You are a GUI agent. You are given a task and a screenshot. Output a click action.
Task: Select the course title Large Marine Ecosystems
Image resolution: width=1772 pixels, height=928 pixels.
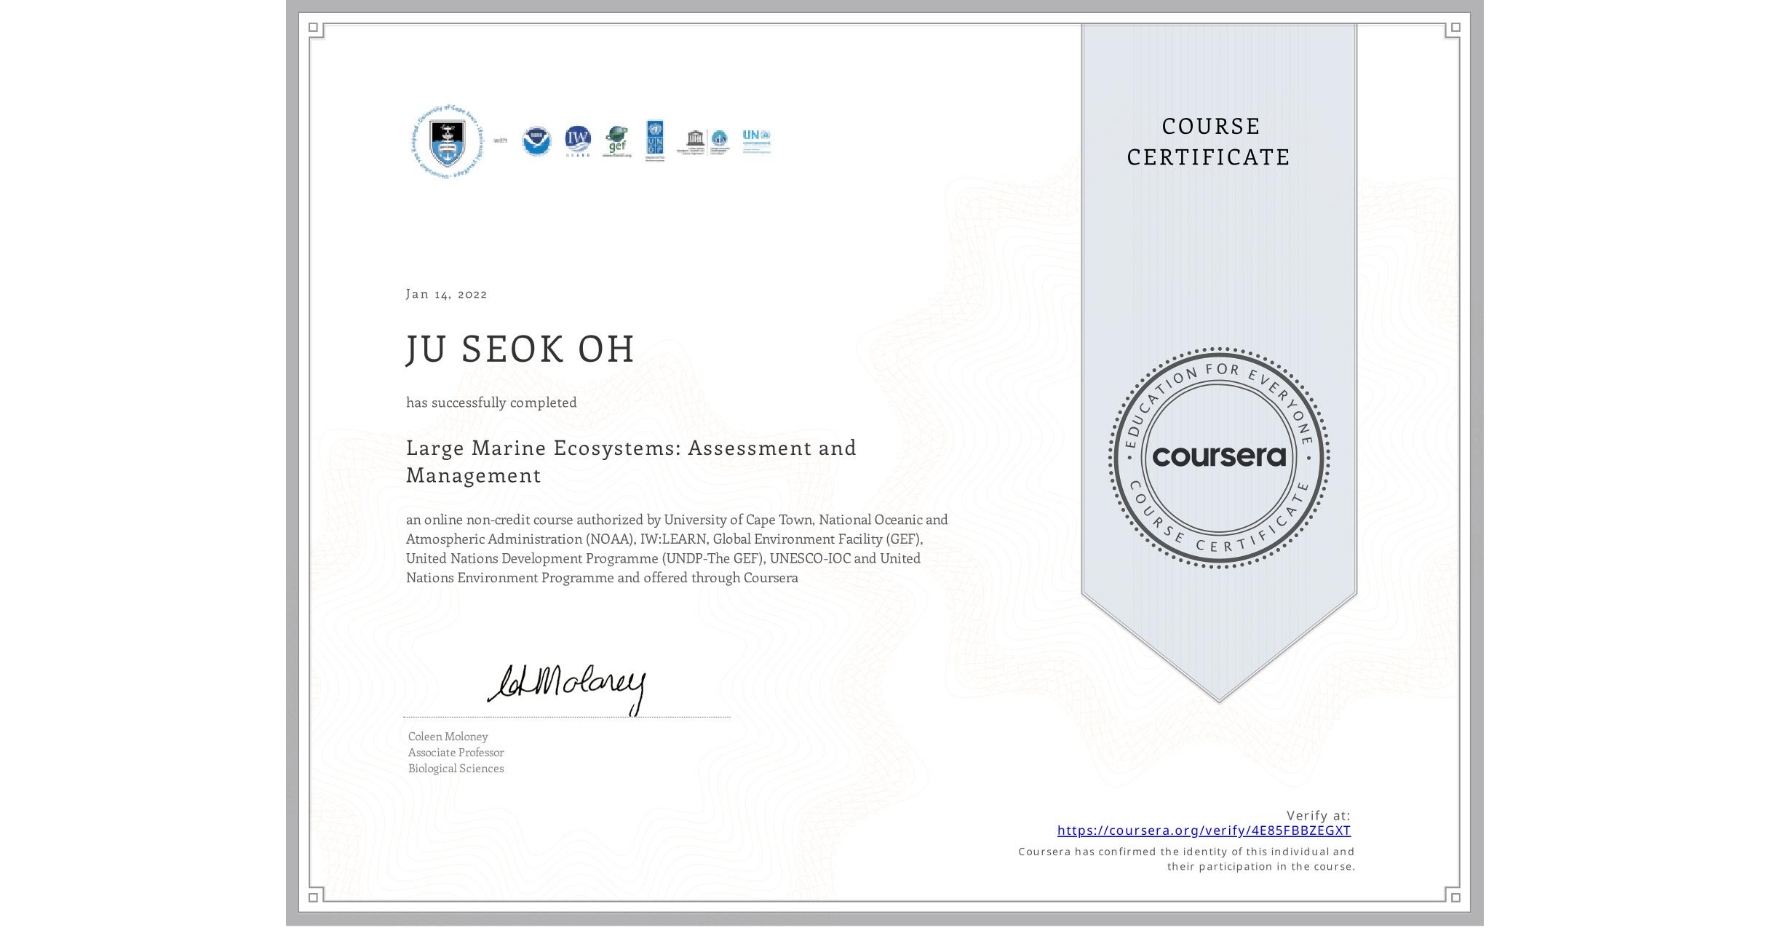[x=630, y=461]
